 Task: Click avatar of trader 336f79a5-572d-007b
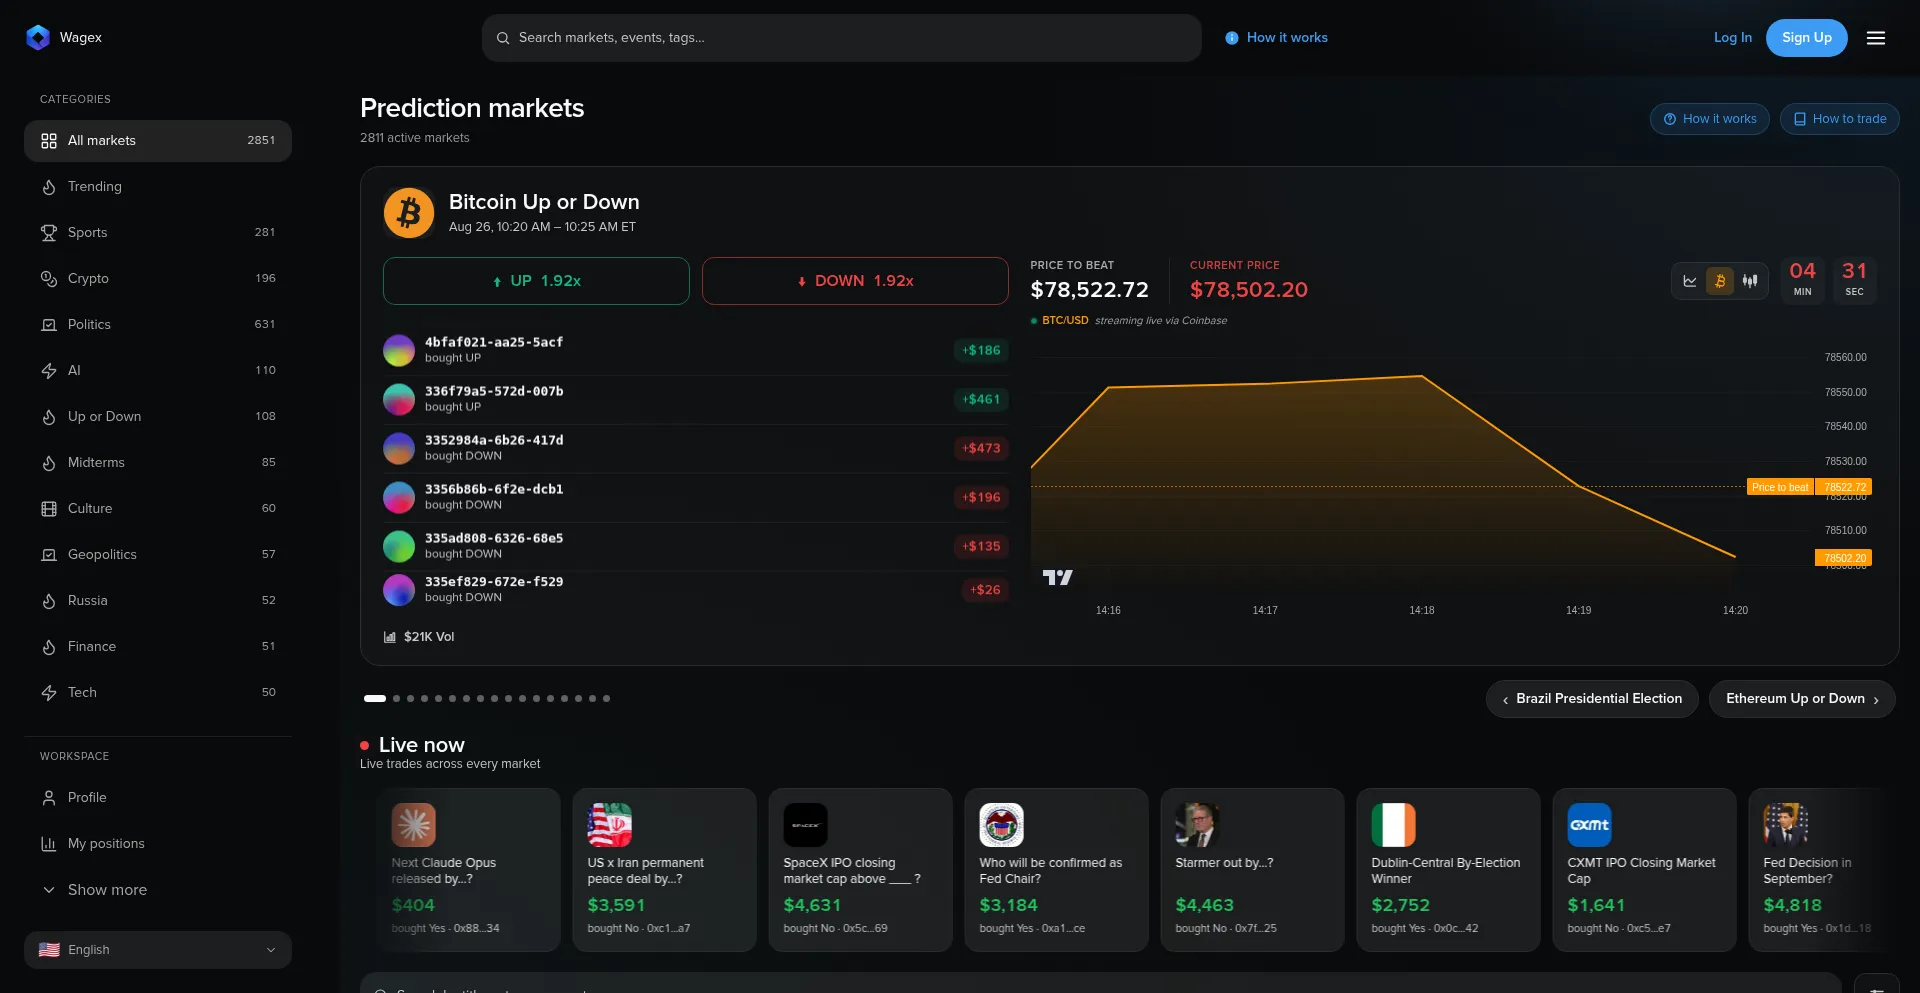point(399,399)
